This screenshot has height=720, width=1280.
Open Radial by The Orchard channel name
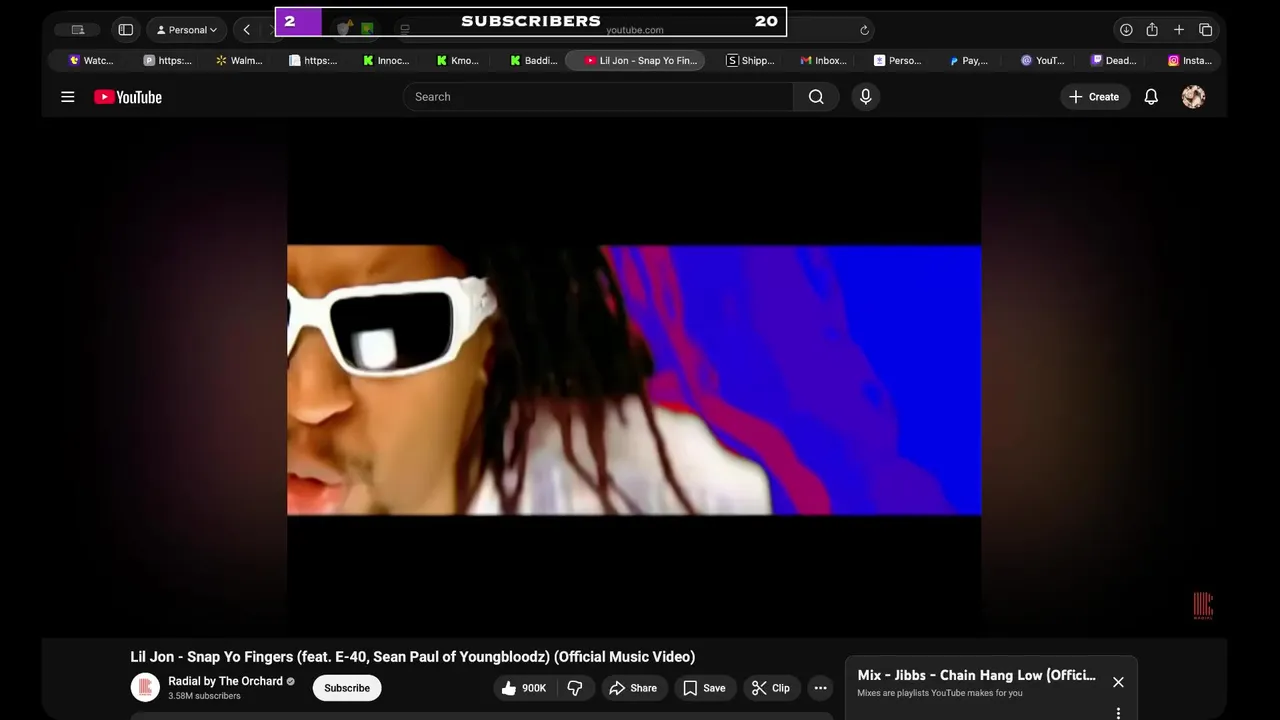tap(225, 681)
